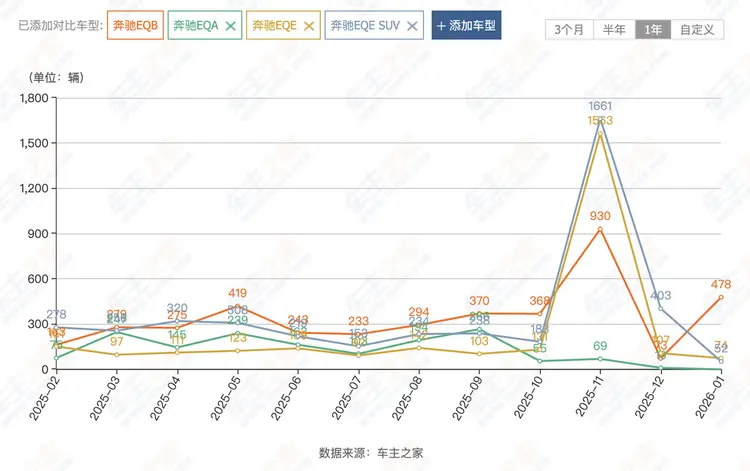750x471 pixels.
Task: Select the 3个月 time range tab
Action: pyautogui.click(x=569, y=29)
